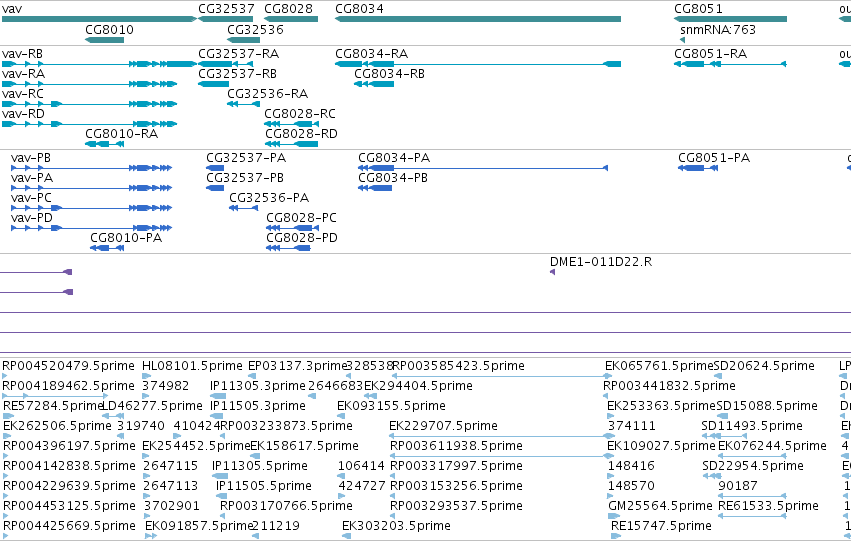Select protein CG8028-PD
The height and width of the screenshot is (541, 851).
[288, 248]
